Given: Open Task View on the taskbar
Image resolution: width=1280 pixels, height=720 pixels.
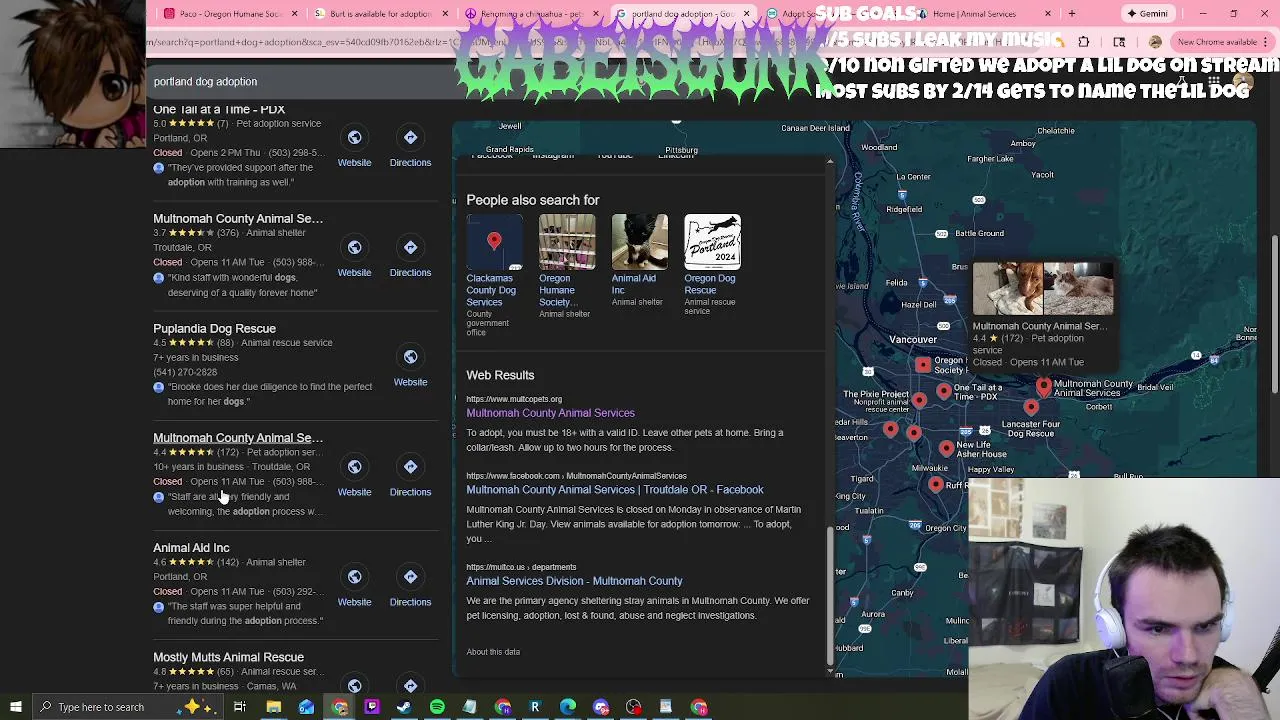Looking at the screenshot, I should (240, 707).
